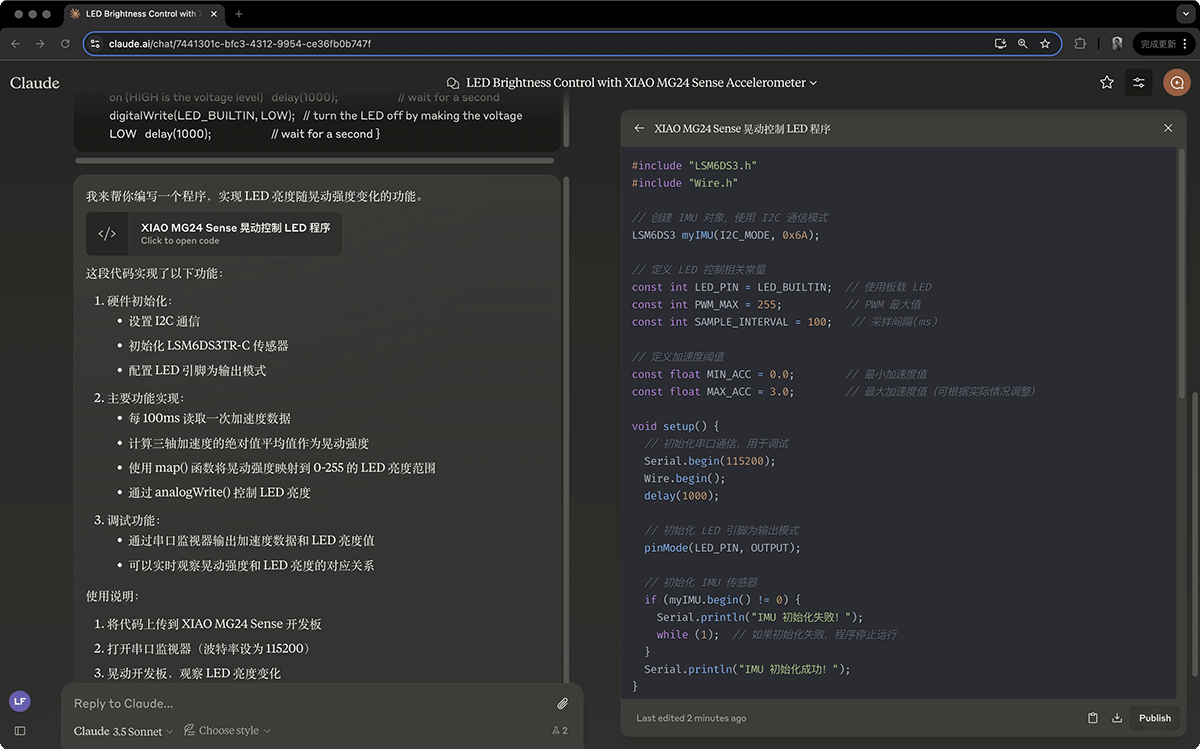Click the code brackets icon on artifact card
Viewport: 1200px width, 749px height.
107,233
